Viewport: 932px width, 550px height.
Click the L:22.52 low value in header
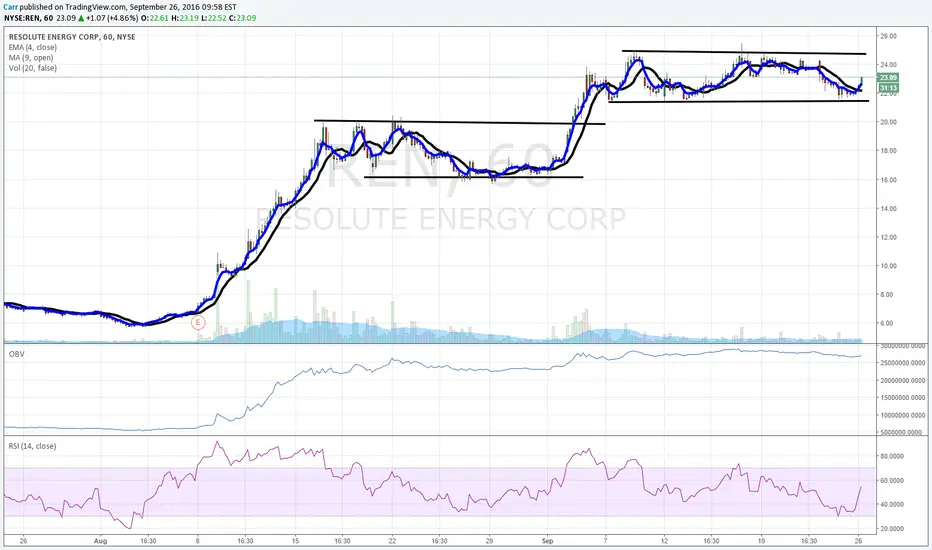[x=214, y=18]
